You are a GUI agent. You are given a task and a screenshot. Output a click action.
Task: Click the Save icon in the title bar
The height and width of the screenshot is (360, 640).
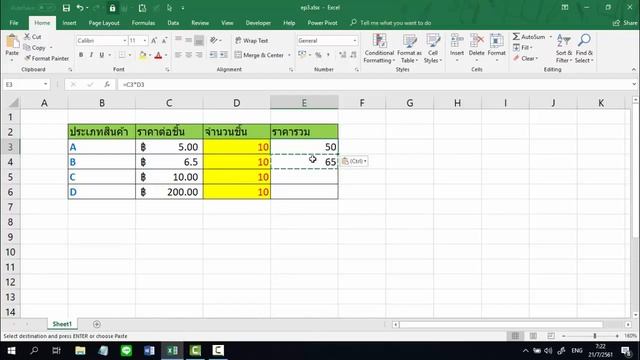(66, 8)
